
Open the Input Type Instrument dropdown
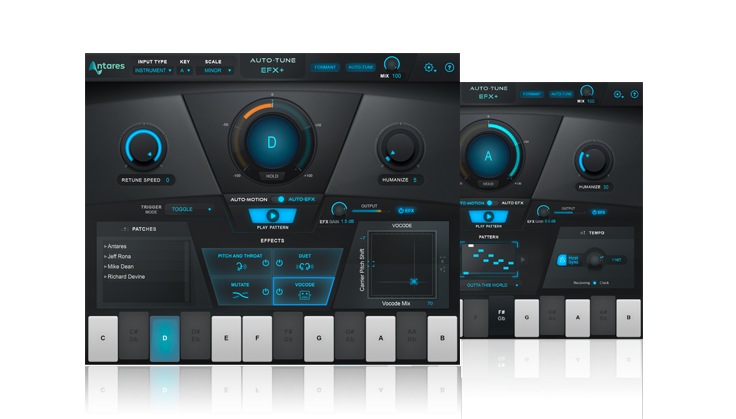tap(153, 70)
